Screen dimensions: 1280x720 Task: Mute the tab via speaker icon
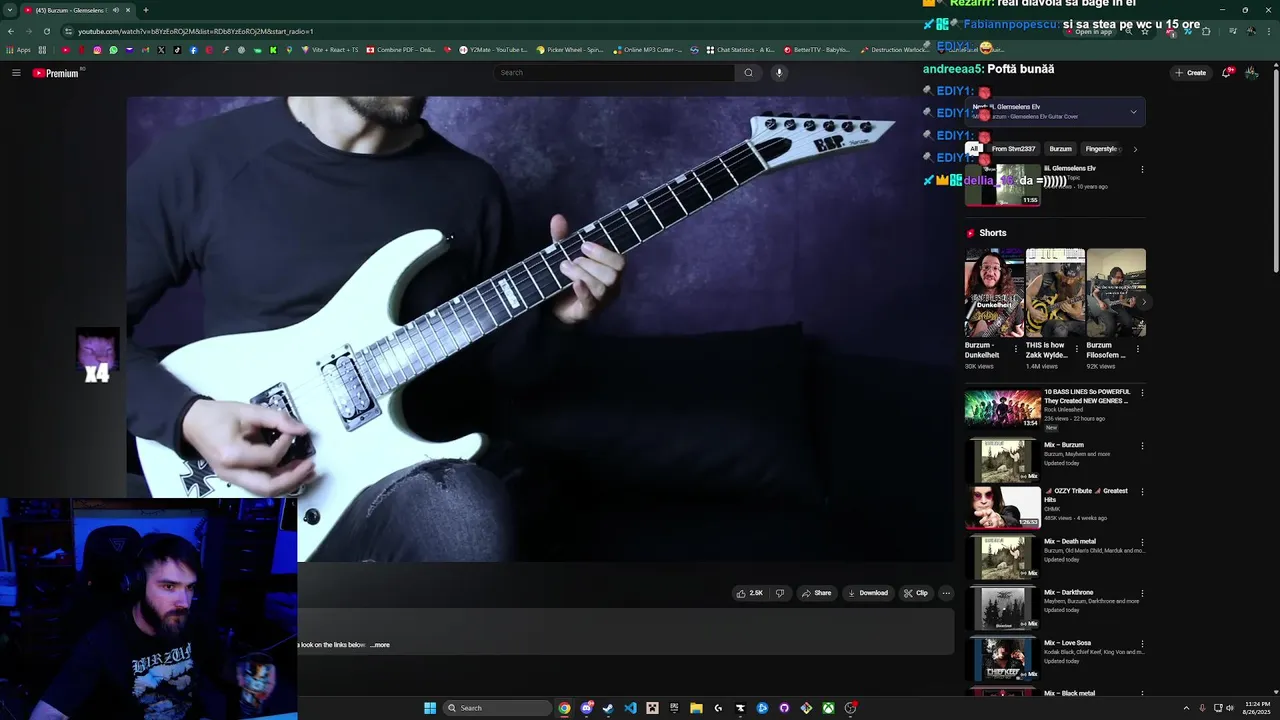pos(116,10)
